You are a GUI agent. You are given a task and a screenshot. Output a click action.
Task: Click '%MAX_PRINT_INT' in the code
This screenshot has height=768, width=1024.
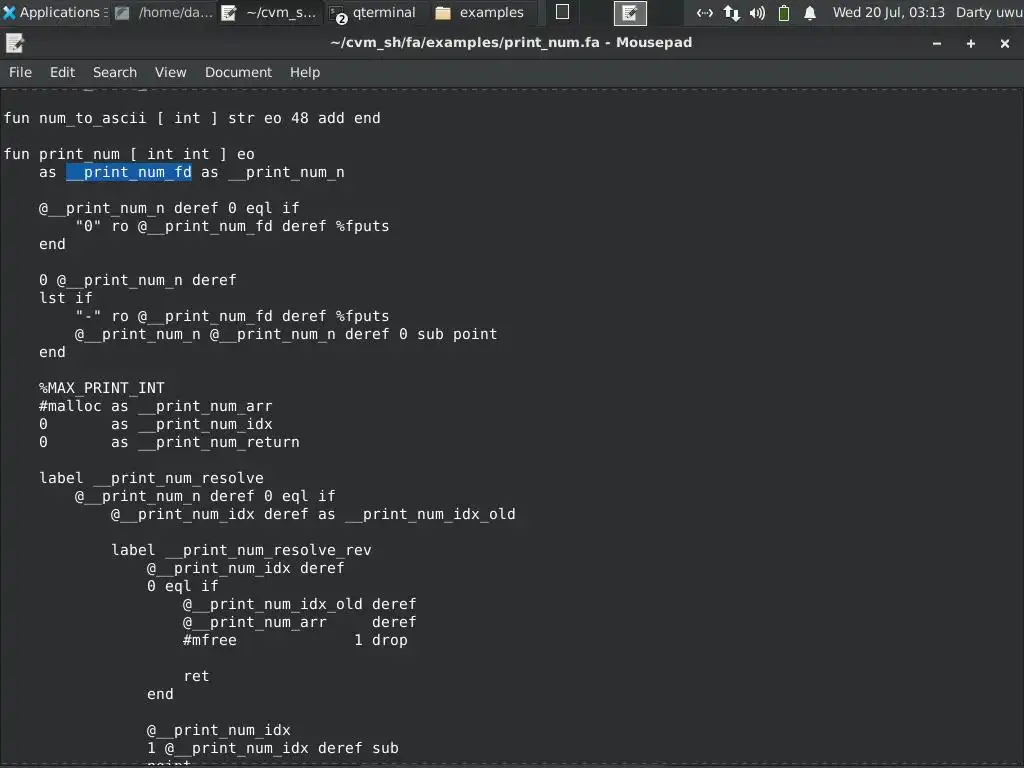click(x=102, y=388)
